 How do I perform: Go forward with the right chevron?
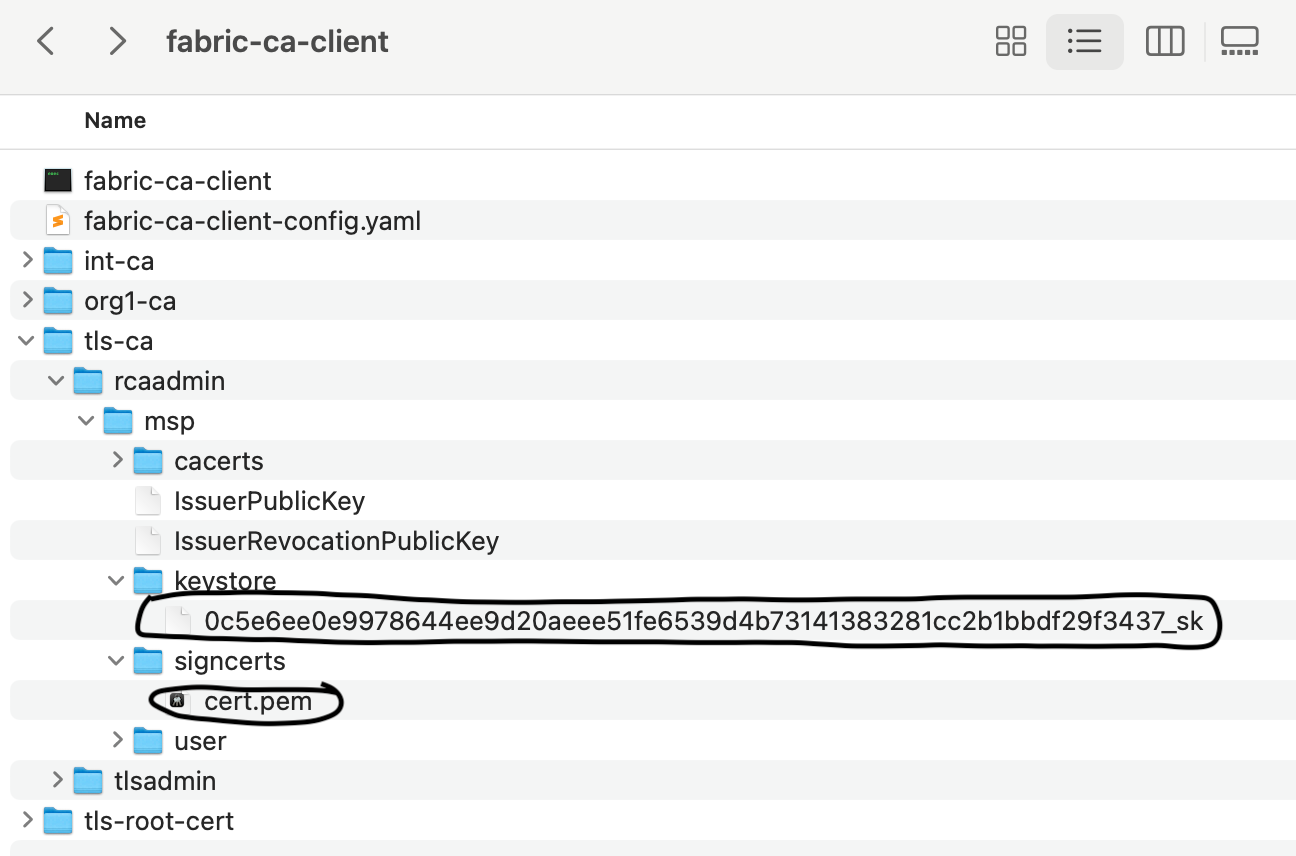coord(117,41)
